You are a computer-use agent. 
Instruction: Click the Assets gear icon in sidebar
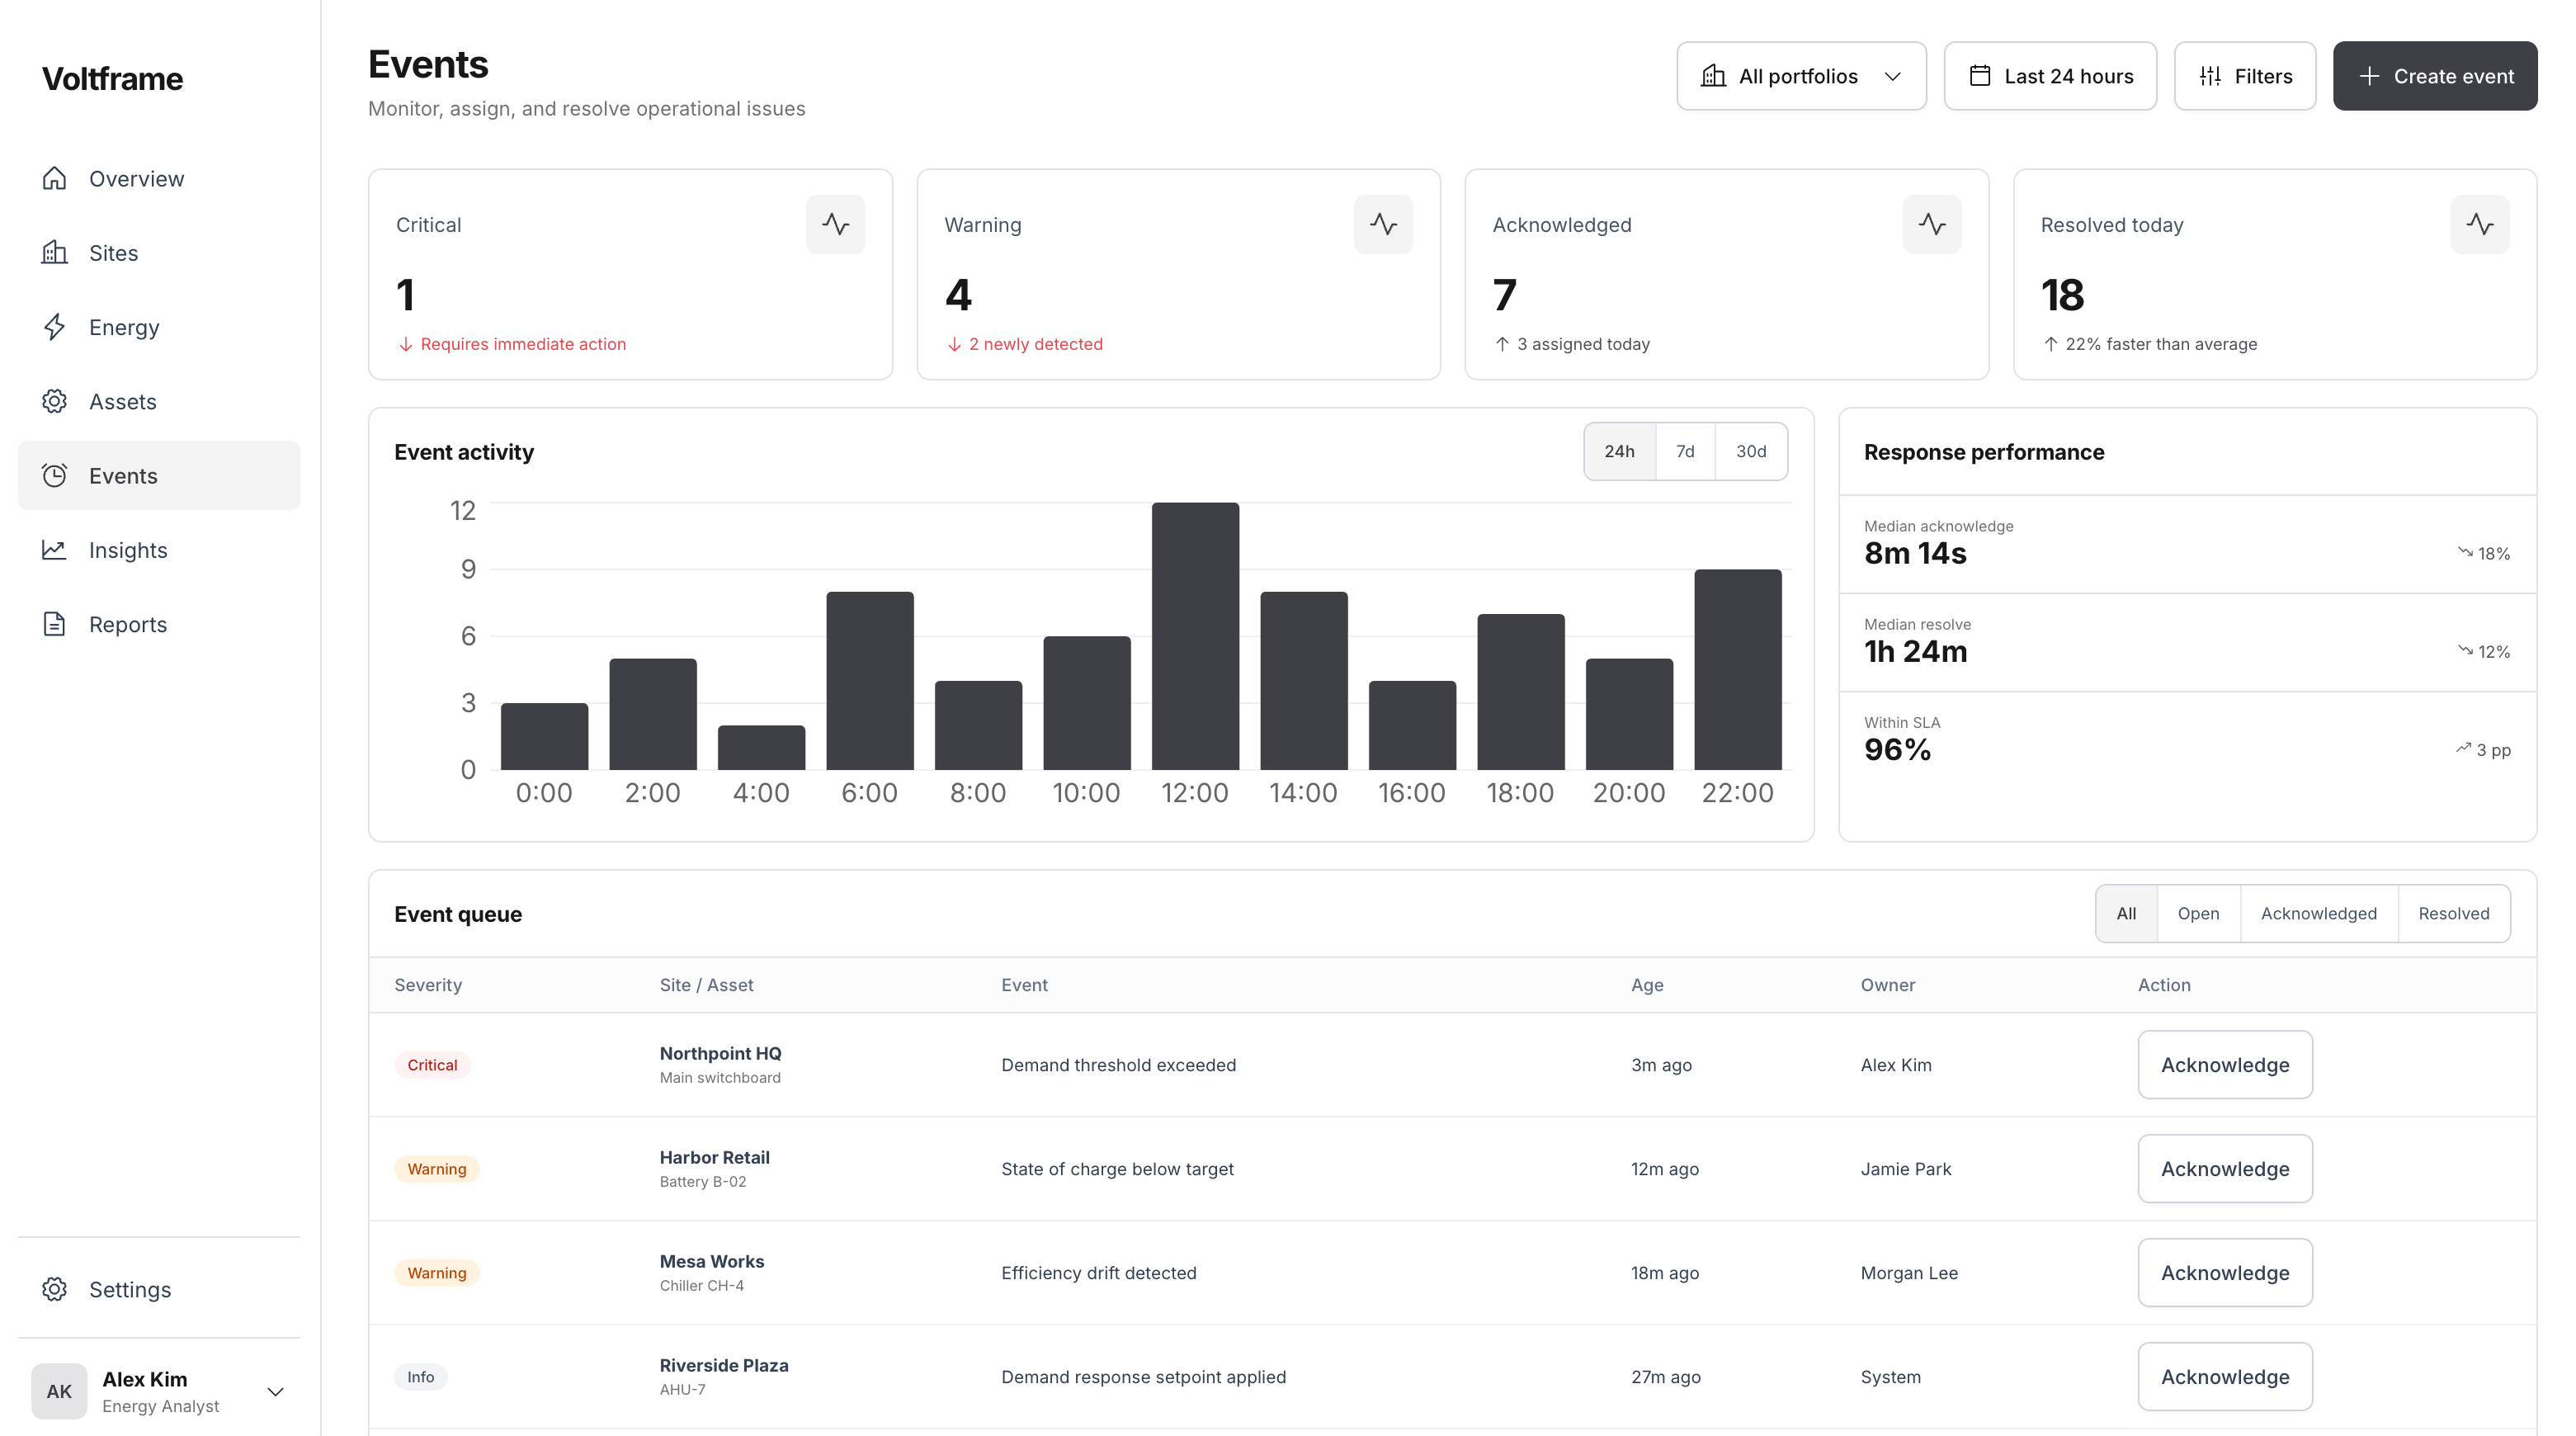coord(54,401)
